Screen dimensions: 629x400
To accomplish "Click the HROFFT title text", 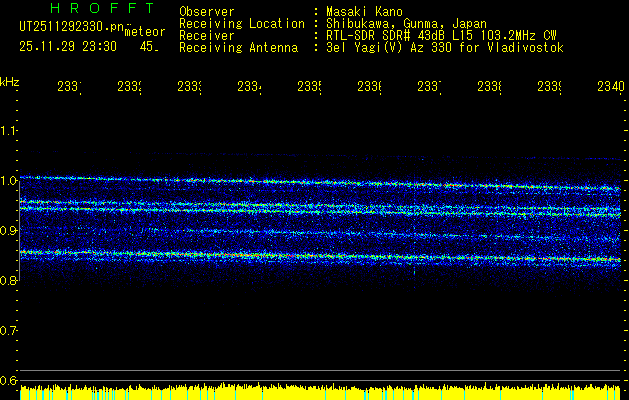I will (103, 8).
